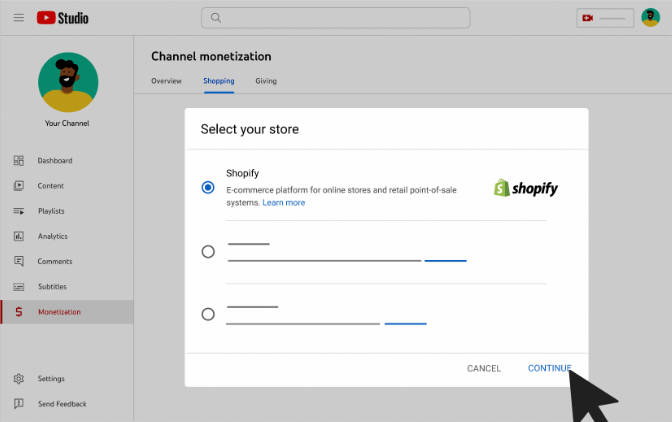Select the third store radio button

point(208,314)
